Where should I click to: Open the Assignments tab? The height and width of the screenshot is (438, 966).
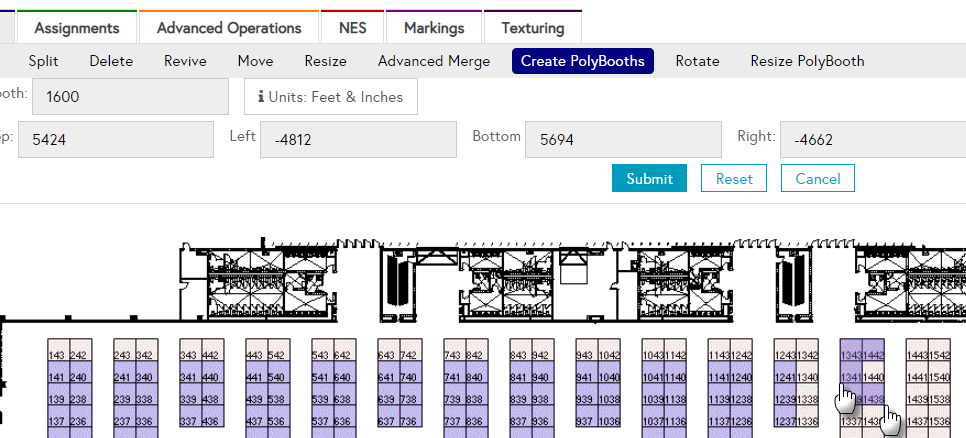pyautogui.click(x=78, y=28)
